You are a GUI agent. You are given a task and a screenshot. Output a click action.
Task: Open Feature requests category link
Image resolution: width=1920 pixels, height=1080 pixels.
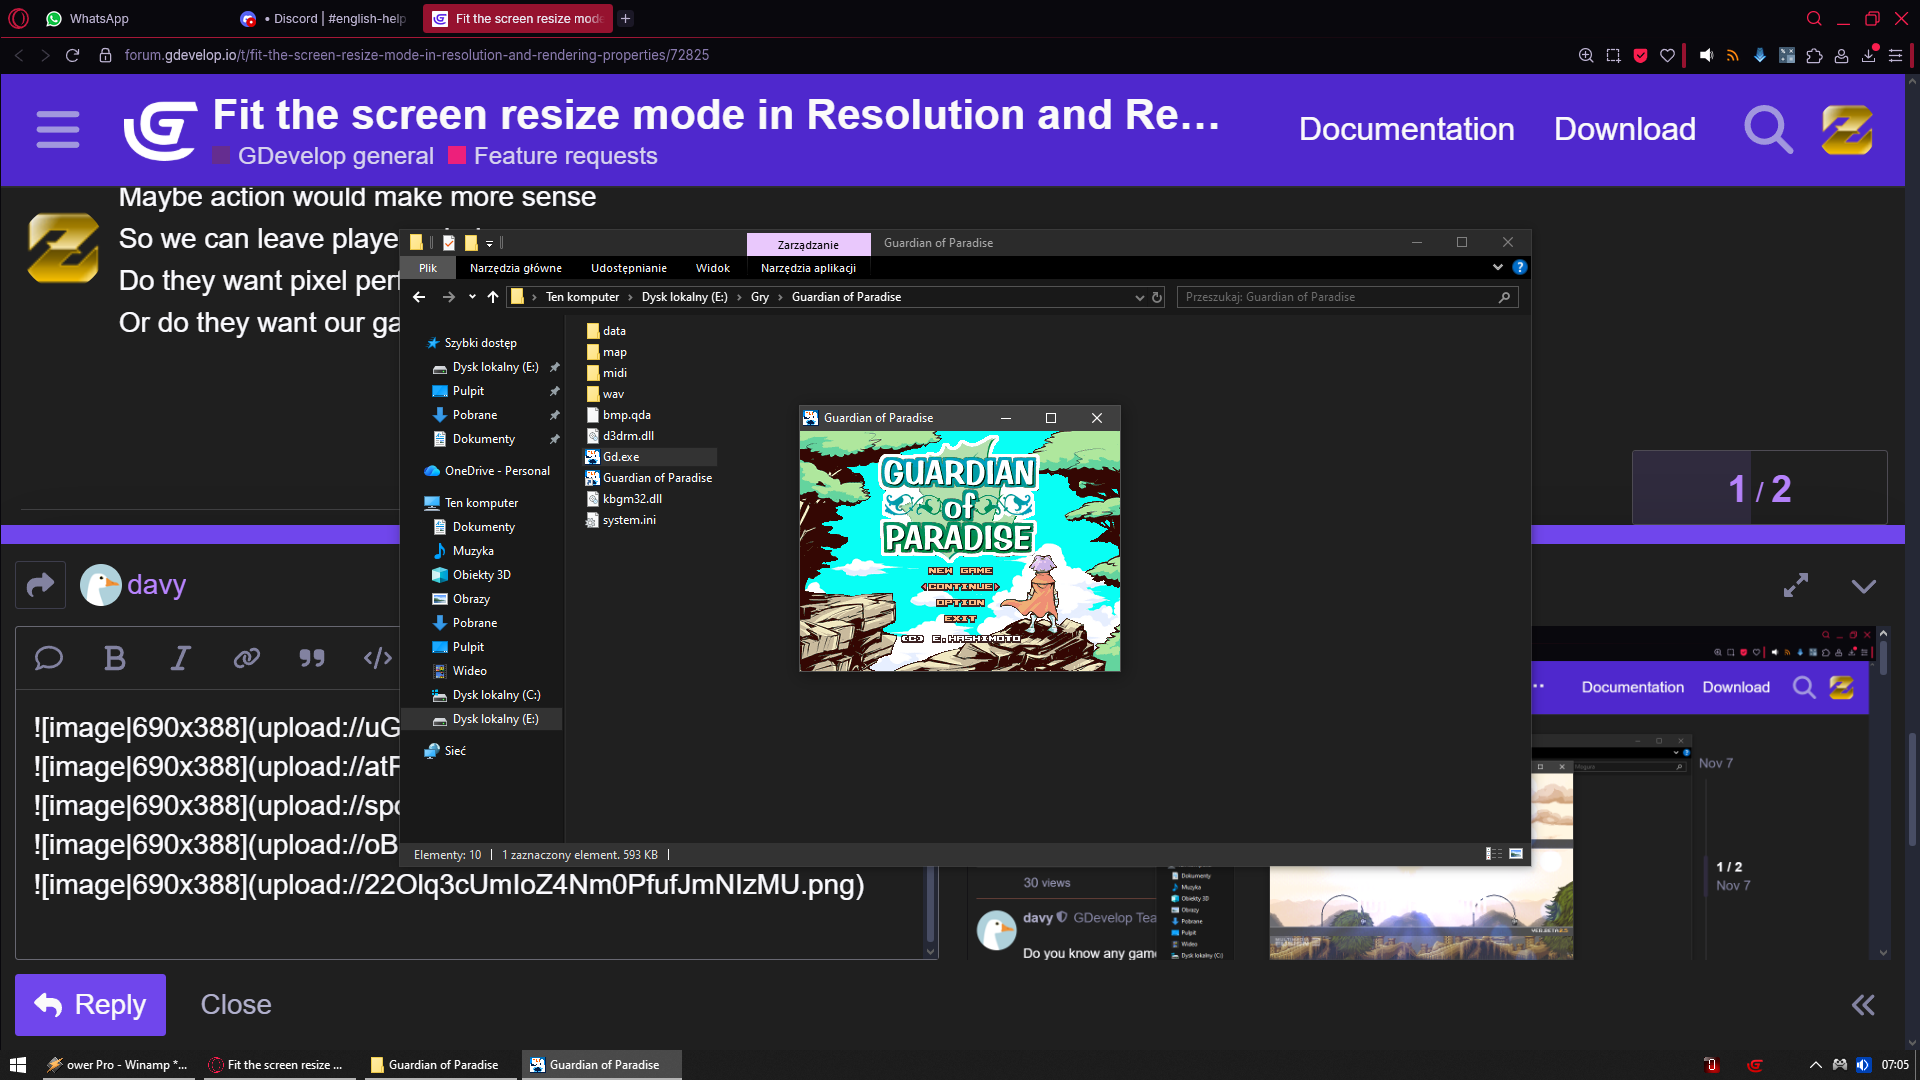point(553,156)
